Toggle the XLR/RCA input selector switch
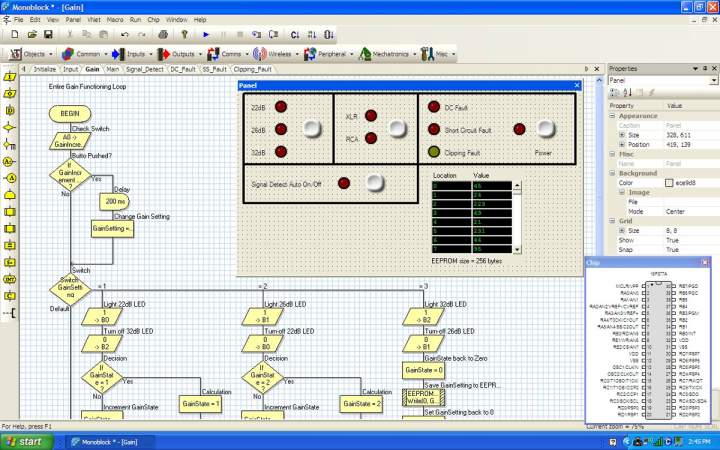Screen dimensions: 720x450 pyautogui.click(x=398, y=127)
